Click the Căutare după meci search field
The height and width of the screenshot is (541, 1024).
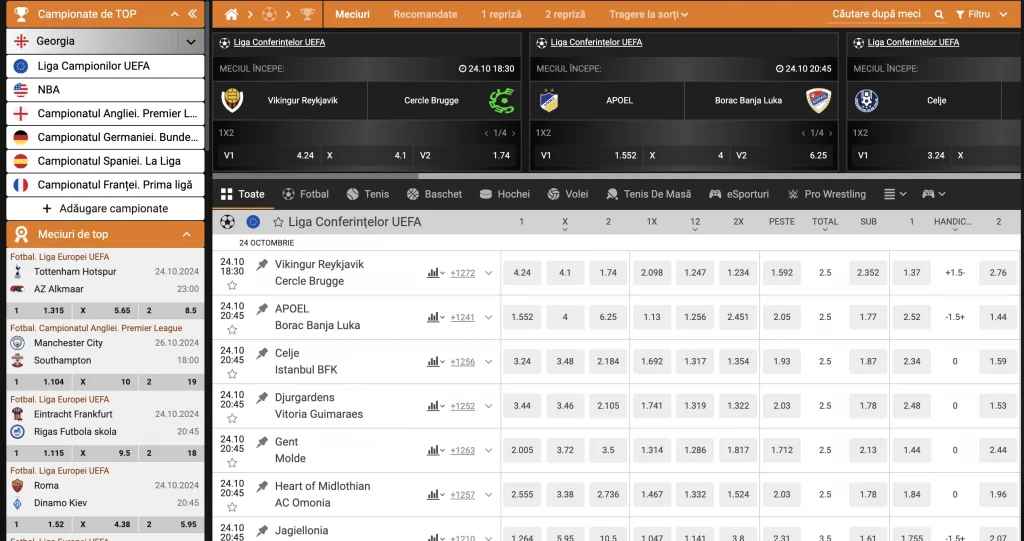click(876, 15)
